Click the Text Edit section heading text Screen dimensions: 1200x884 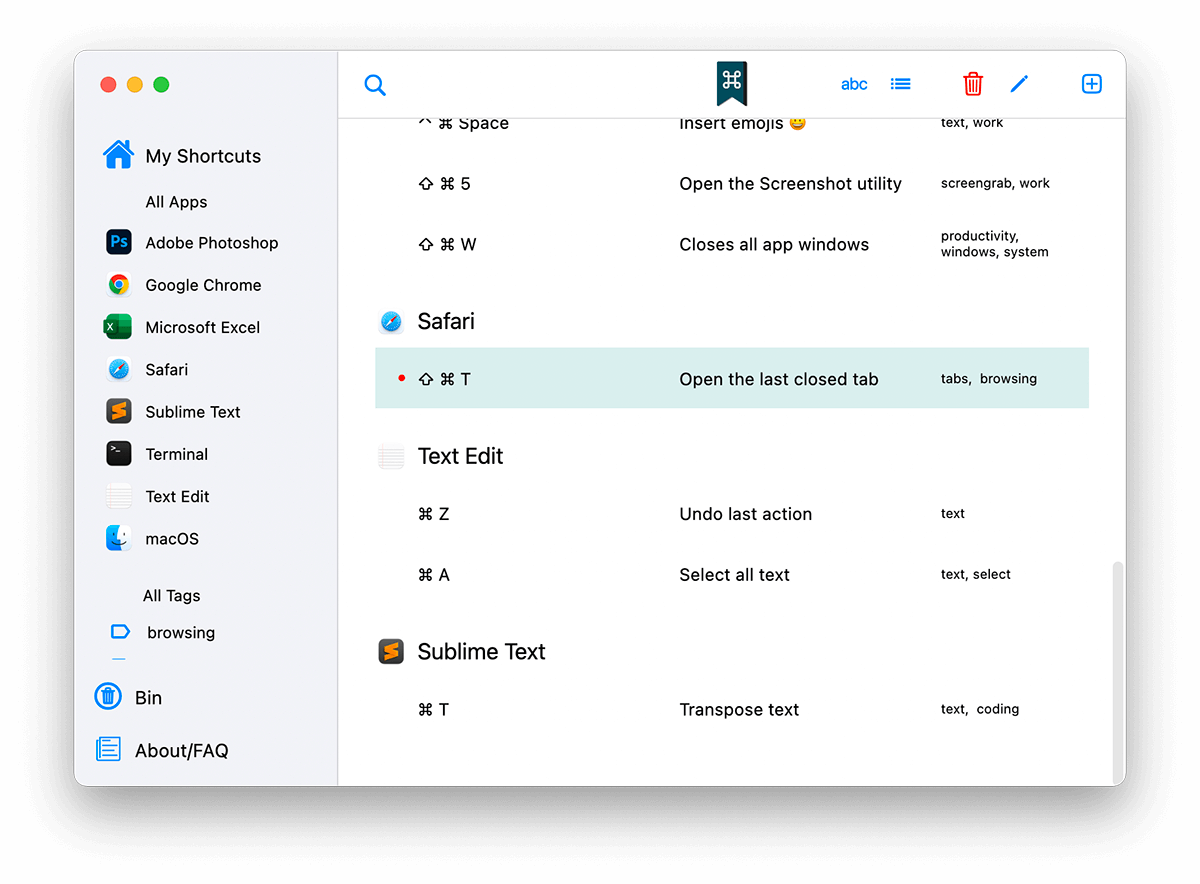coord(460,457)
